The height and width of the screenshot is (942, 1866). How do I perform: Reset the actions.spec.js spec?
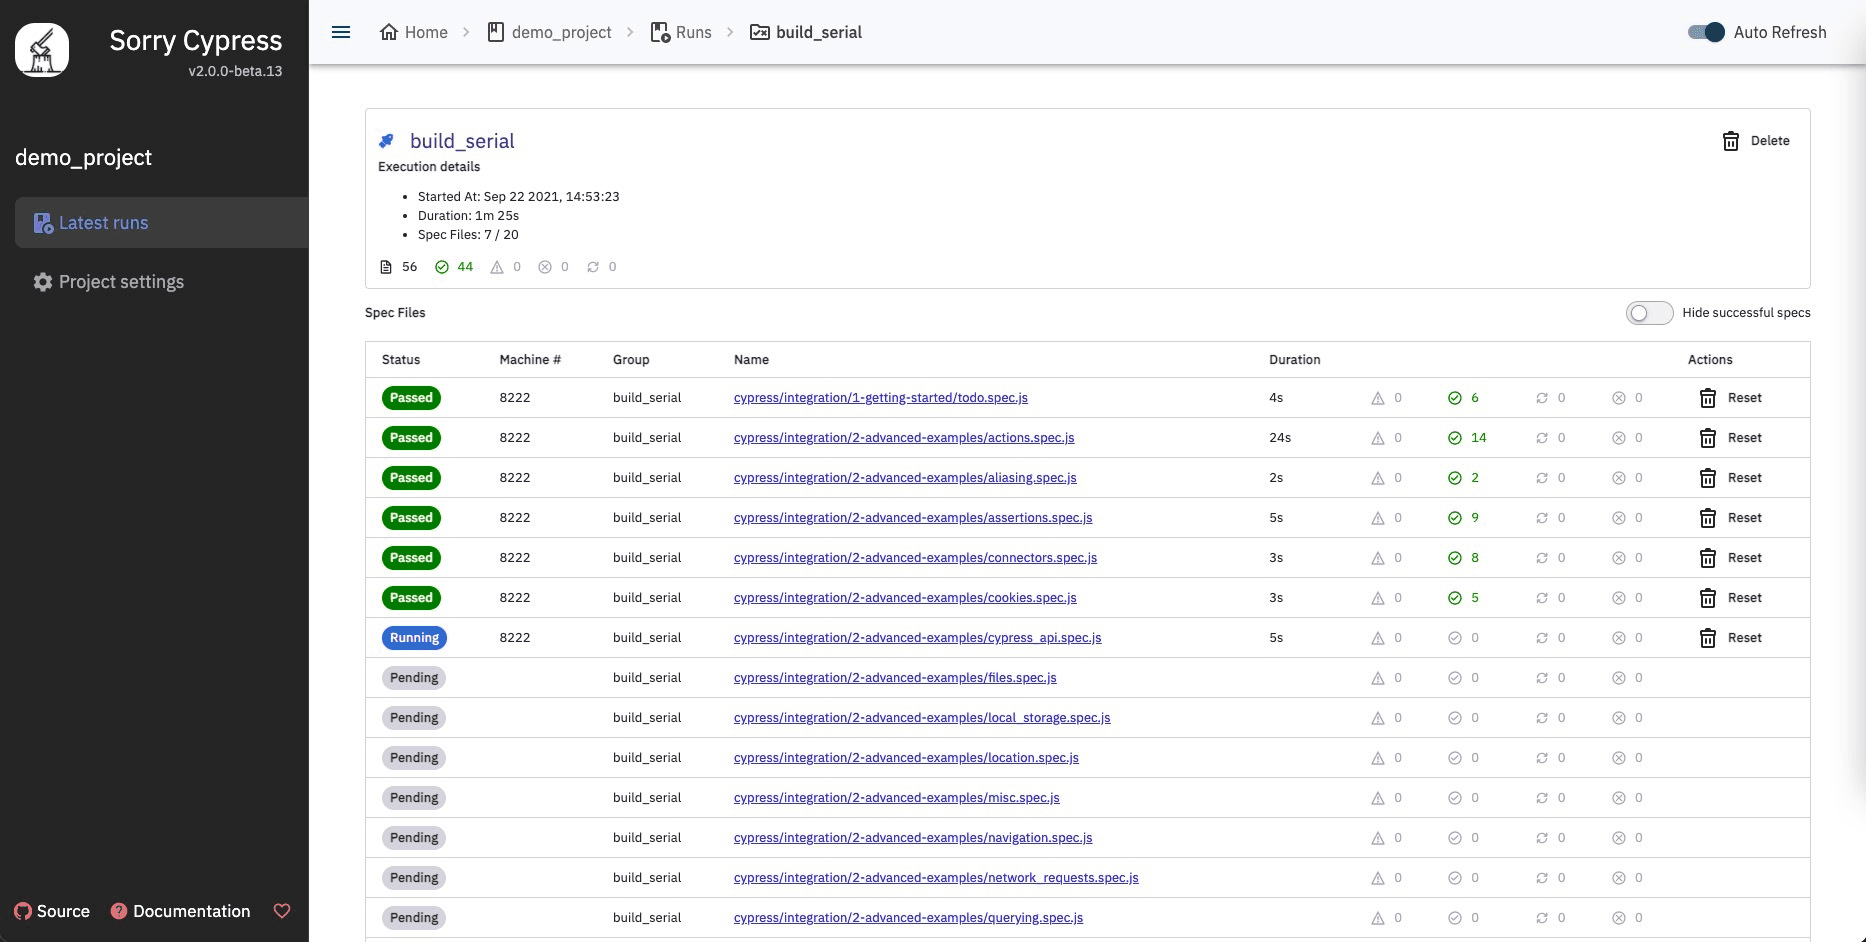coord(1731,438)
